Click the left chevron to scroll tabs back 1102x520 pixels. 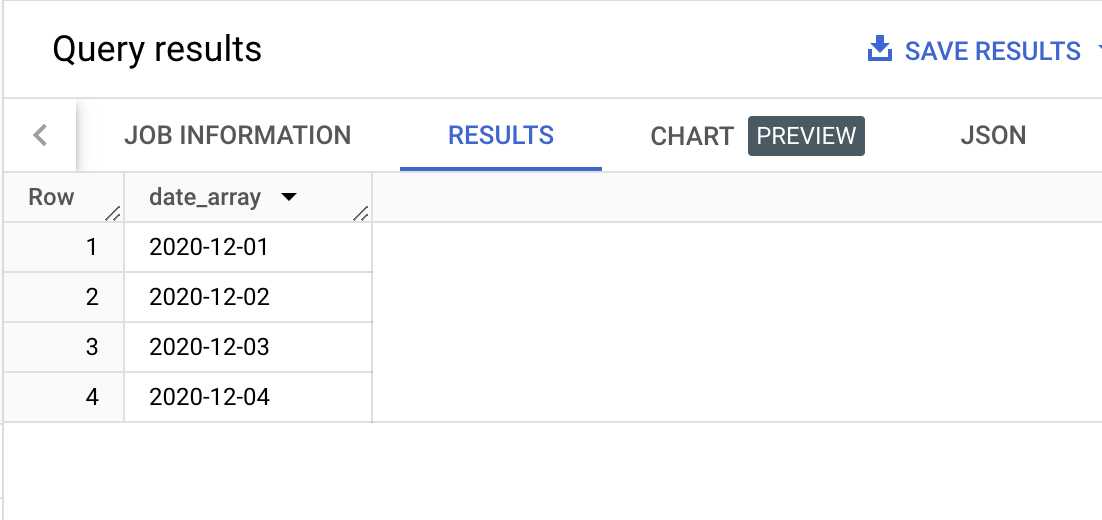[40, 135]
